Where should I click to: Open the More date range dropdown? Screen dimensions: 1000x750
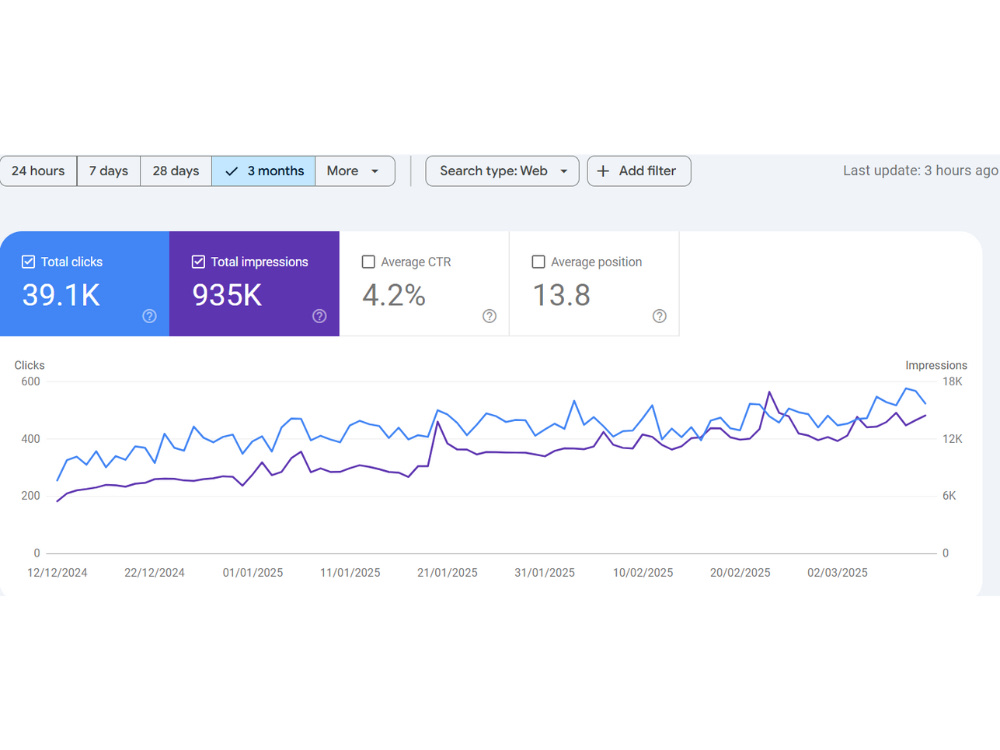(x=355, y=171)
